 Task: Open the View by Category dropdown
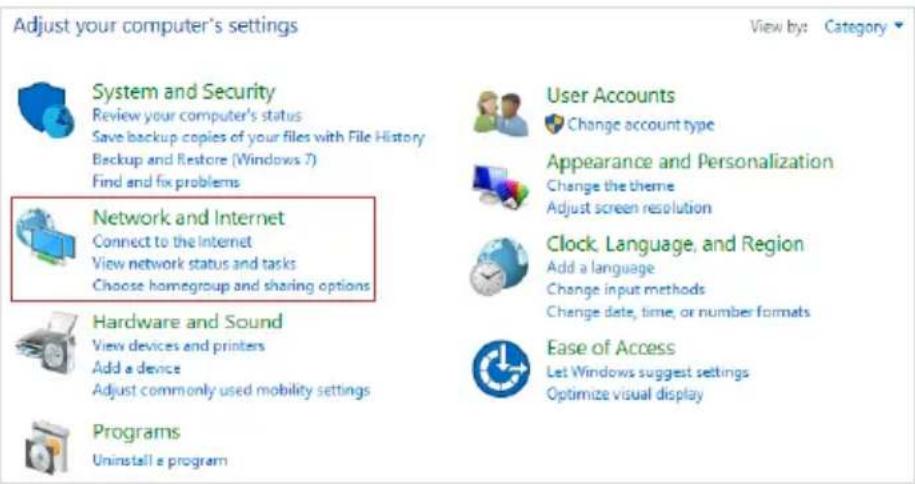pos(864,26)
